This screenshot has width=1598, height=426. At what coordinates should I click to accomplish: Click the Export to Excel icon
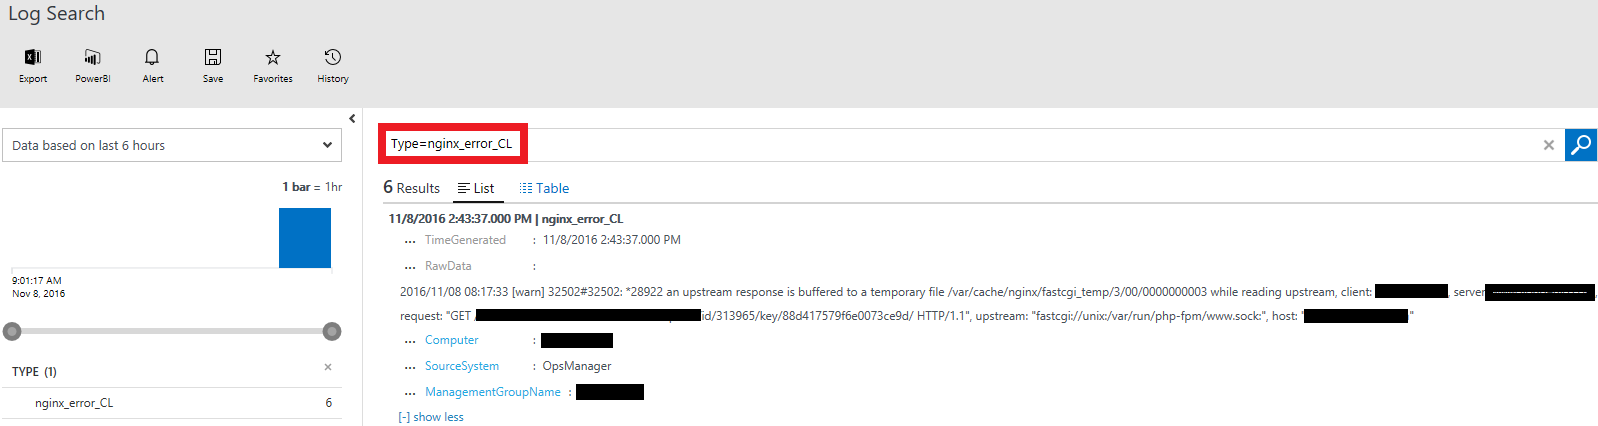pyautogui.click(x=33, y=57)
